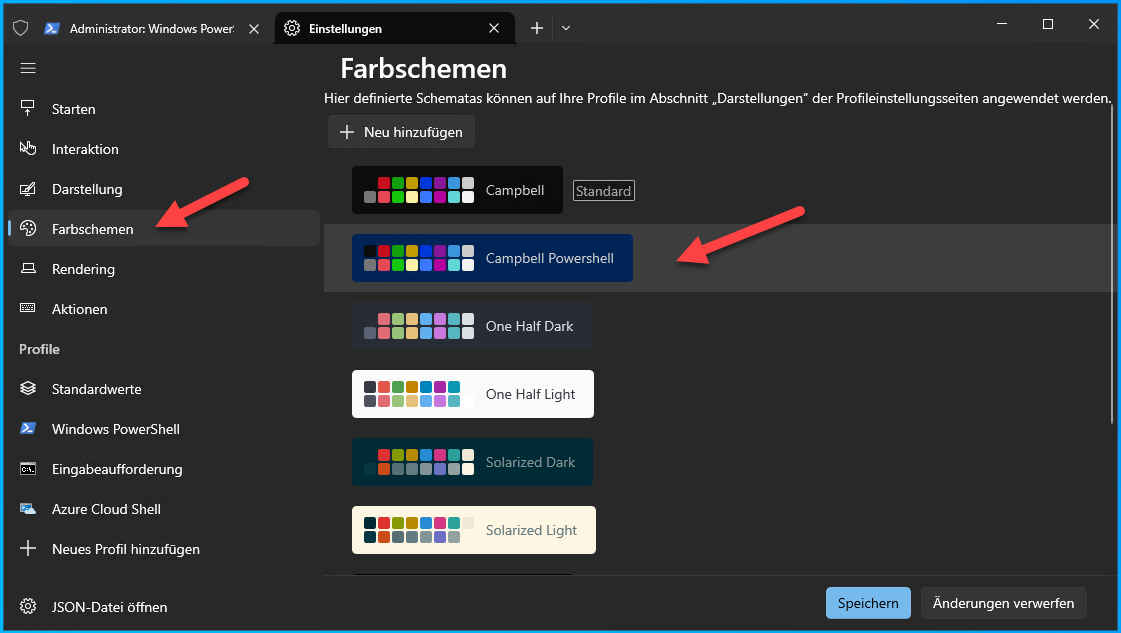This screenshot has height=633, width=1121.
Task: Click Änderungen verwerfen button
Action: coord(1003,603)
